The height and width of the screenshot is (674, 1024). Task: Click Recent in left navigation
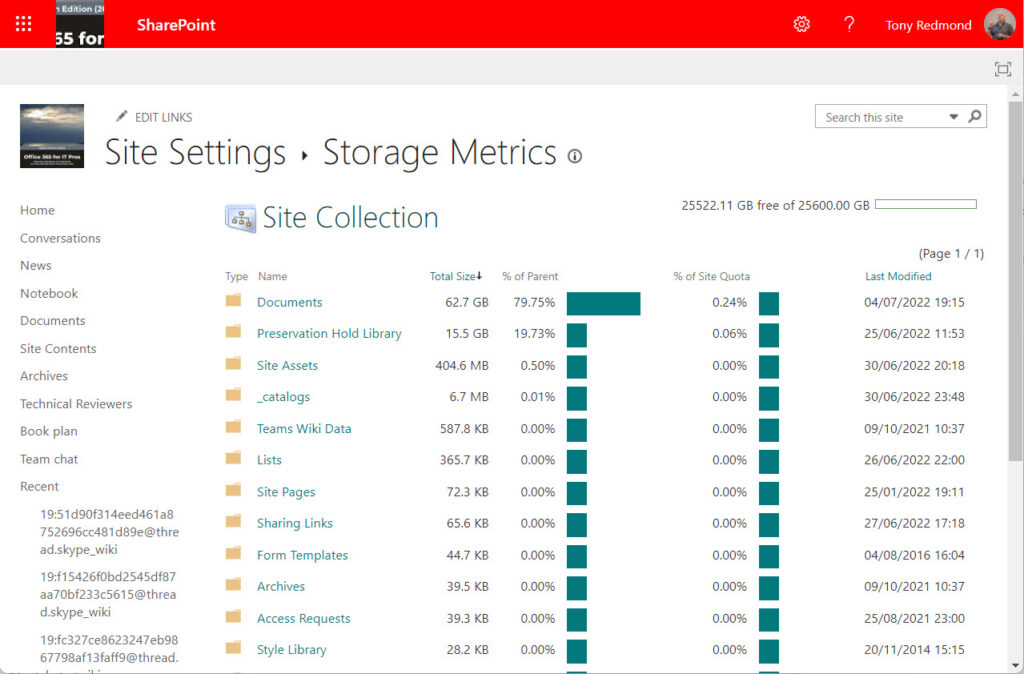(x=39, y=487)
